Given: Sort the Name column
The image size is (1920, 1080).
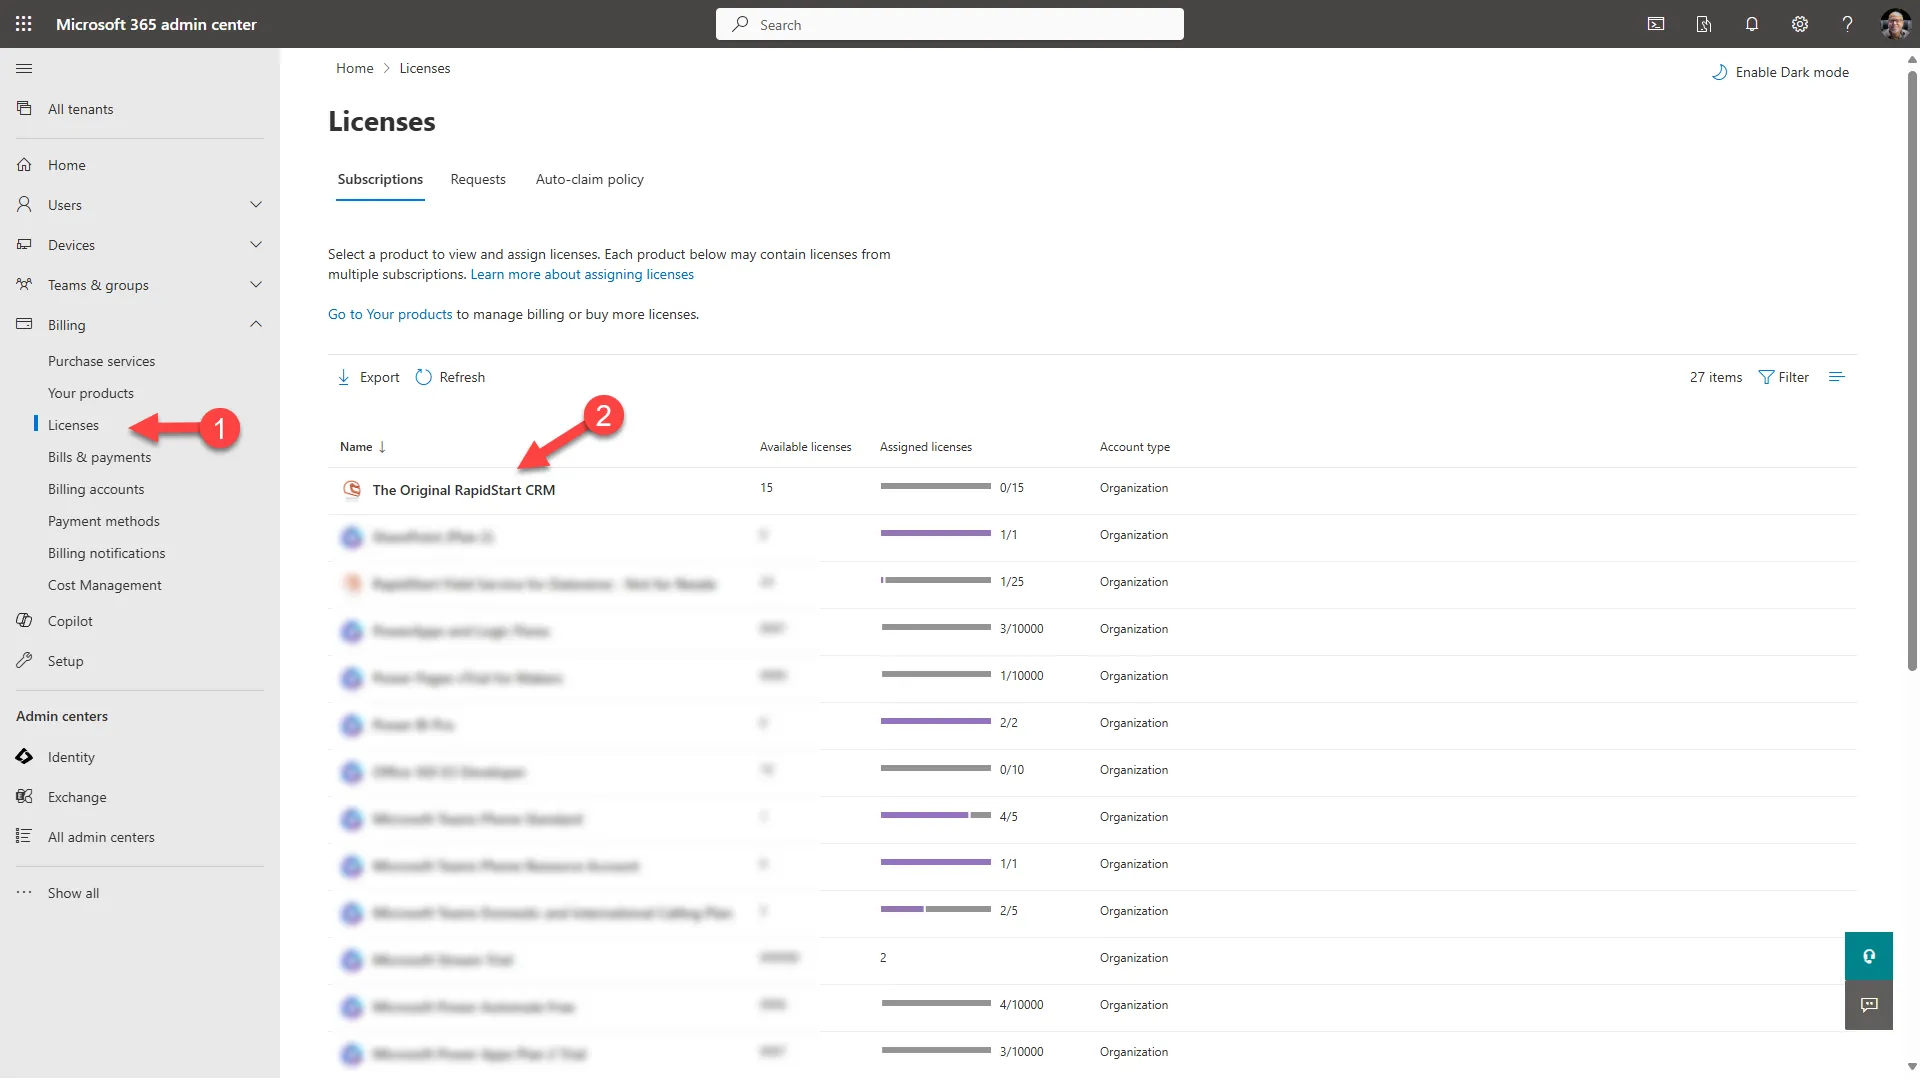Looking at the screenshot, I should coord(362,447).
